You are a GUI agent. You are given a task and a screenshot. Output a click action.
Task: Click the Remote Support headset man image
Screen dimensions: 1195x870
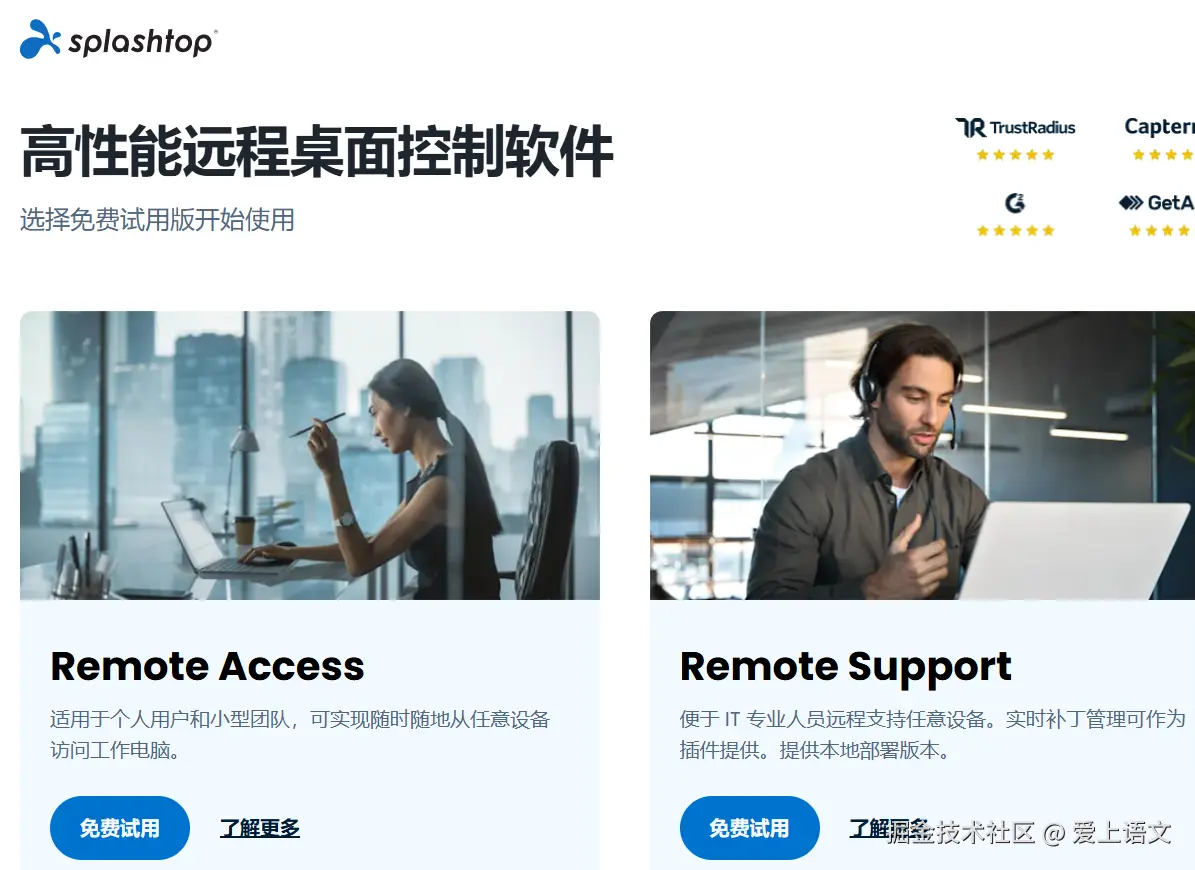pos(922,455)
